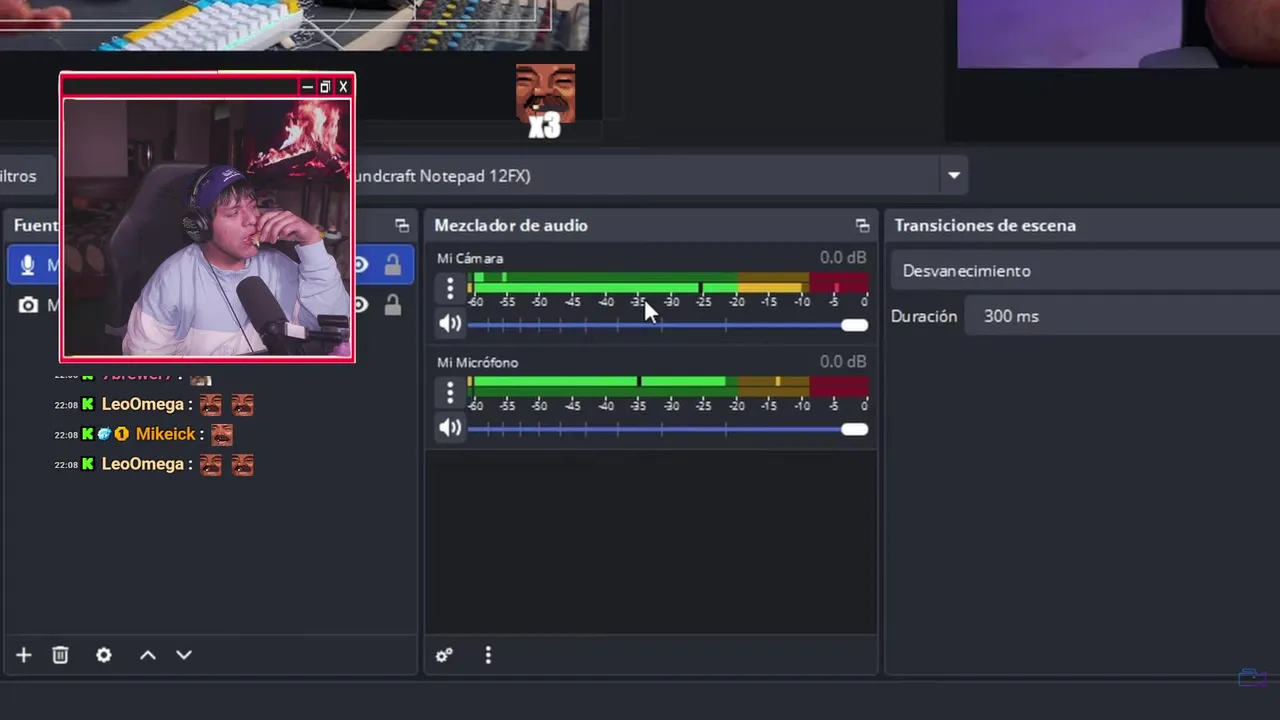
Task: Mute the Mi Micrófono audio channel
Action: pos(450,428)
